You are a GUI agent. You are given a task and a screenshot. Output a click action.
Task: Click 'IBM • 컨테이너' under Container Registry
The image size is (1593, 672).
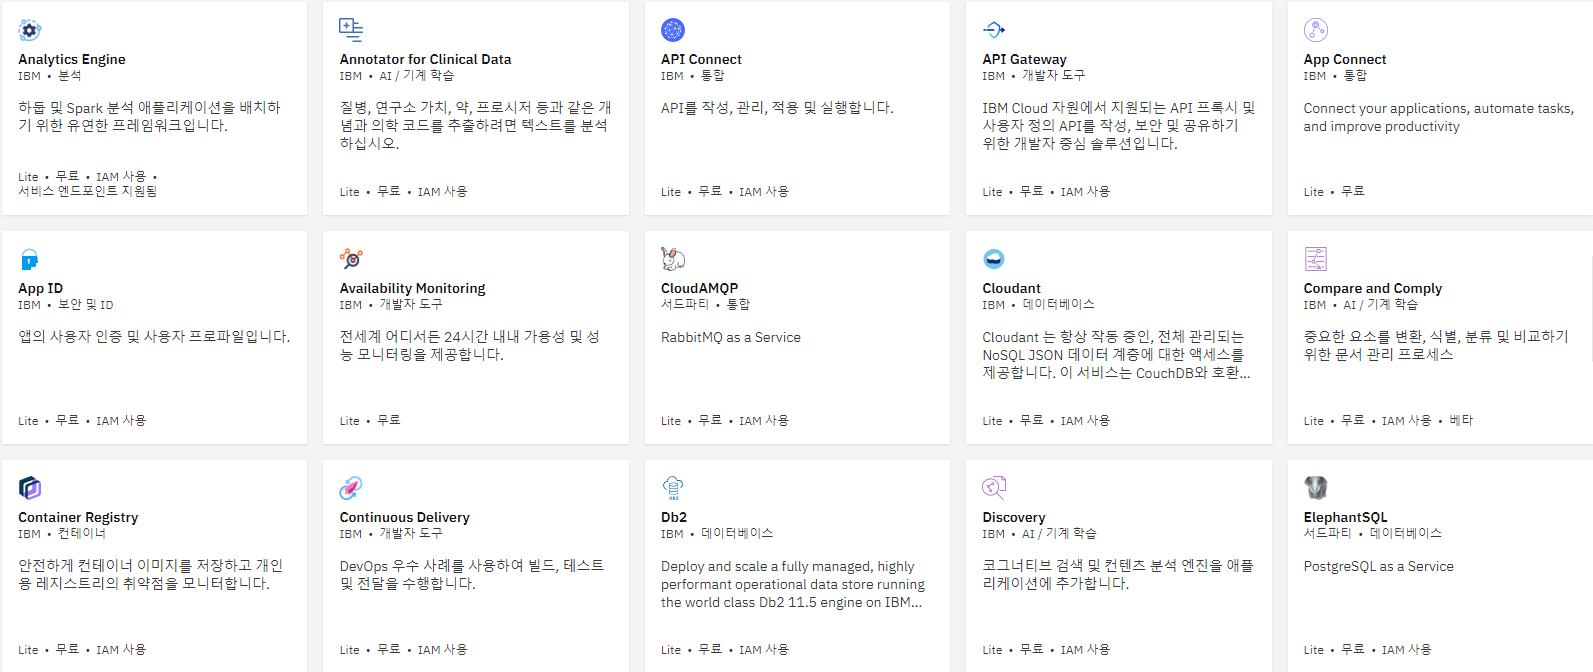coord(62,534)
